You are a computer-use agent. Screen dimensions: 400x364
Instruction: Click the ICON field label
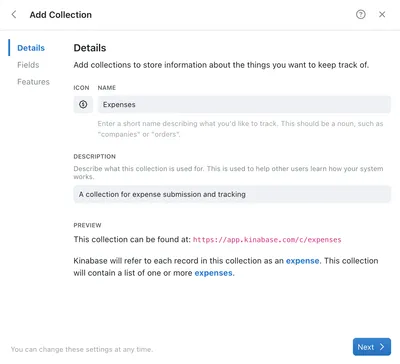point(81,88)
